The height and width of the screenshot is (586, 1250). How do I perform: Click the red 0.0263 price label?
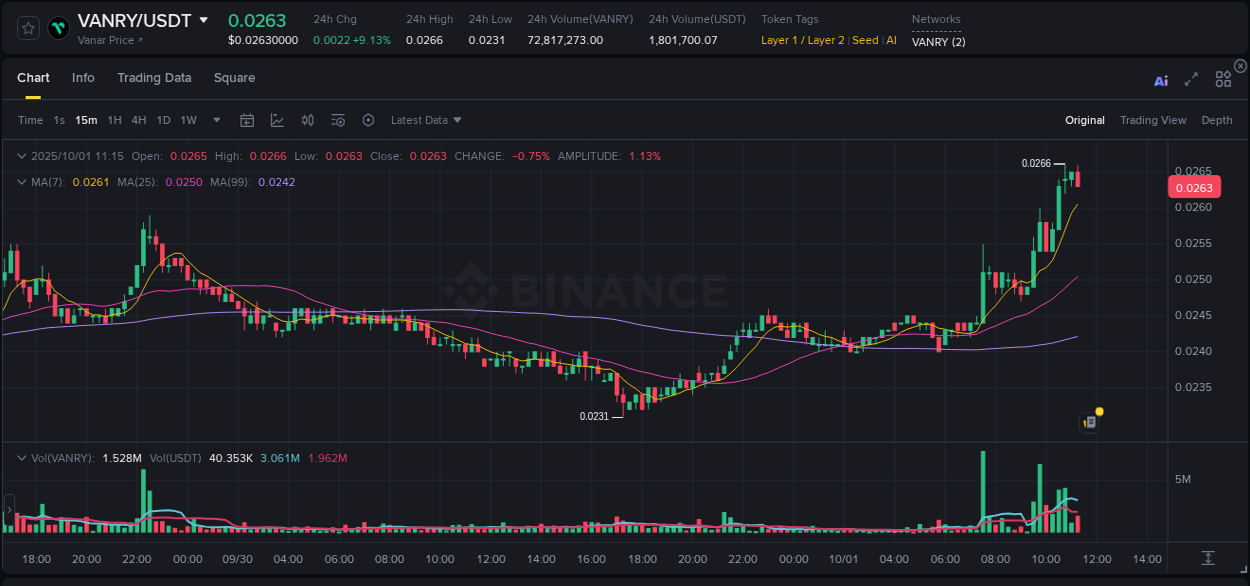point(1196,187)
